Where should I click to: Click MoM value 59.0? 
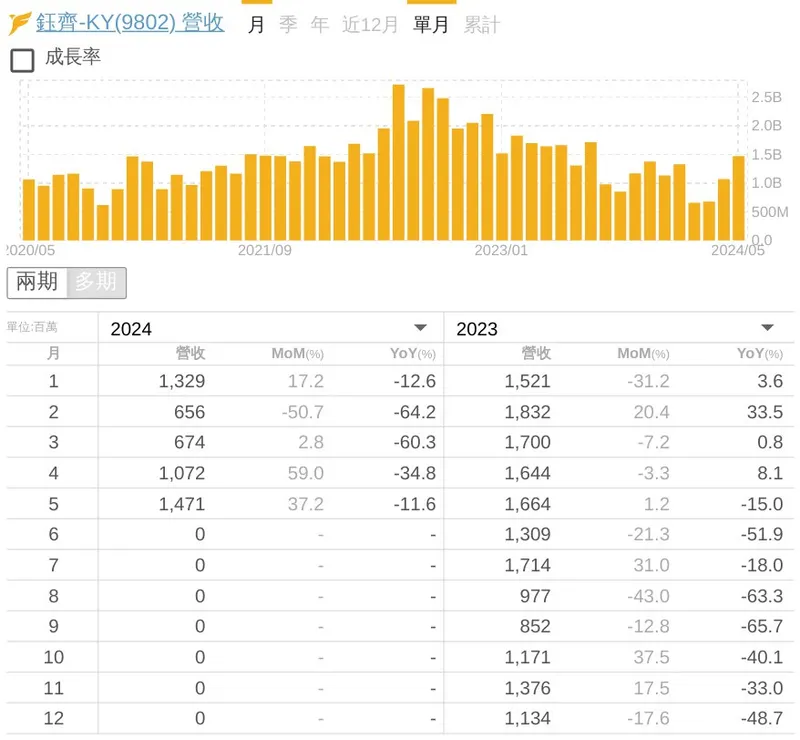tap(306, 473)
